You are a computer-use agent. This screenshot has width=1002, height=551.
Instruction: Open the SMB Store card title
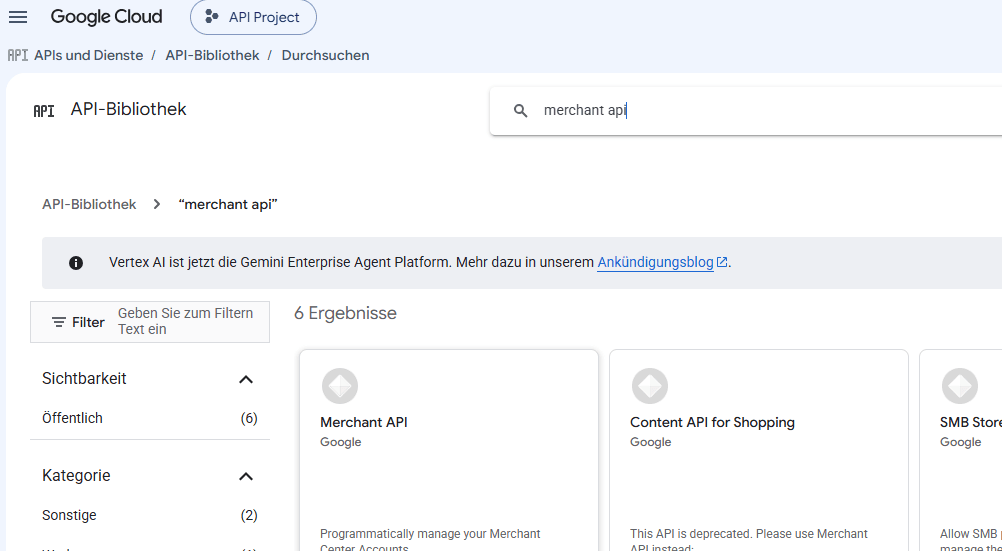[971, 423]
